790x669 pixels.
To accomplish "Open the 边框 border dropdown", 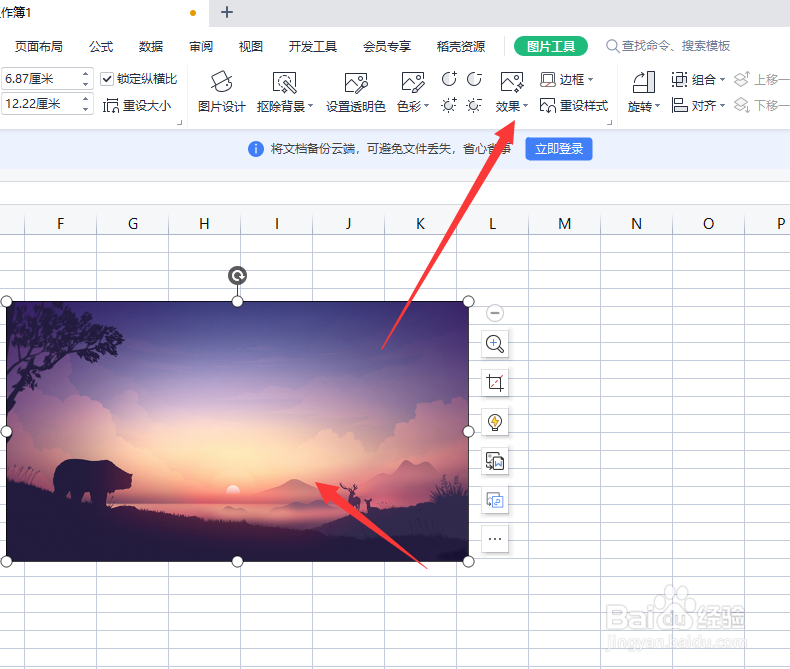I will [567, 80].
